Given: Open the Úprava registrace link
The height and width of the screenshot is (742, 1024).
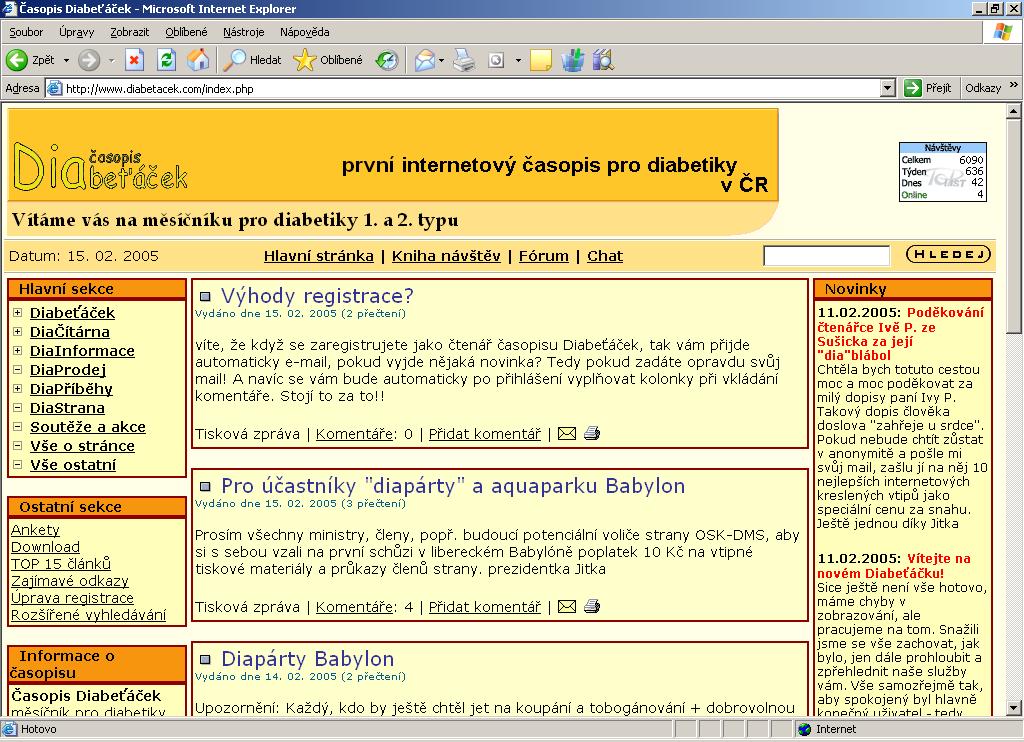Looking at the screenshot, I should 72,598.
